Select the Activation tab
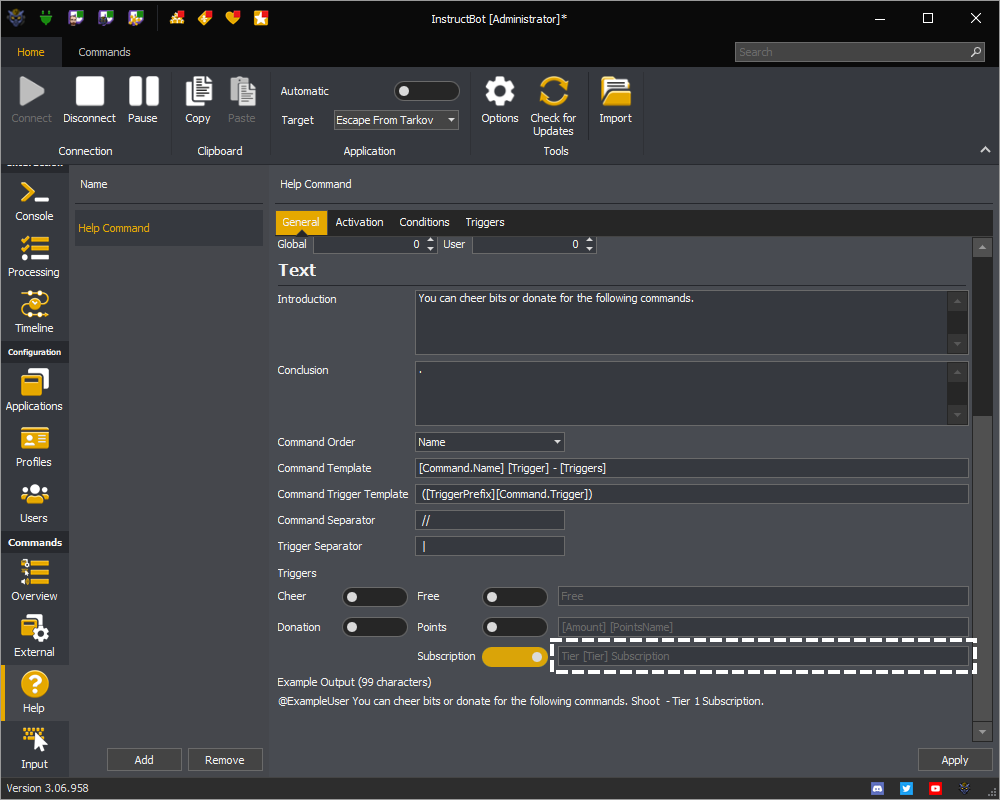The image size is (1000, 800). tap(360, 223)
